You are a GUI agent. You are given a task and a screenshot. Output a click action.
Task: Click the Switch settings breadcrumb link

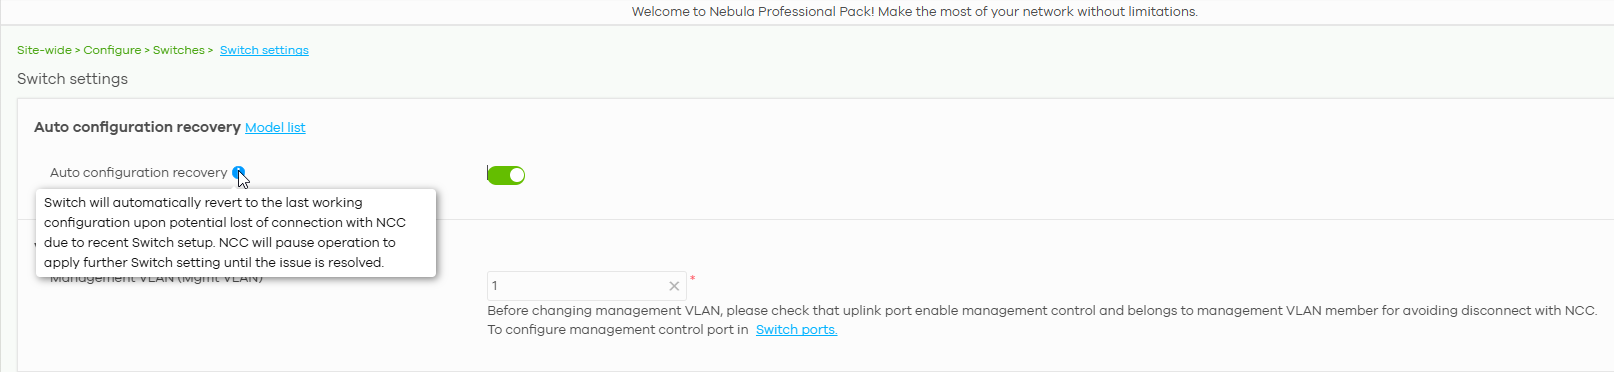tap(264, 50)
